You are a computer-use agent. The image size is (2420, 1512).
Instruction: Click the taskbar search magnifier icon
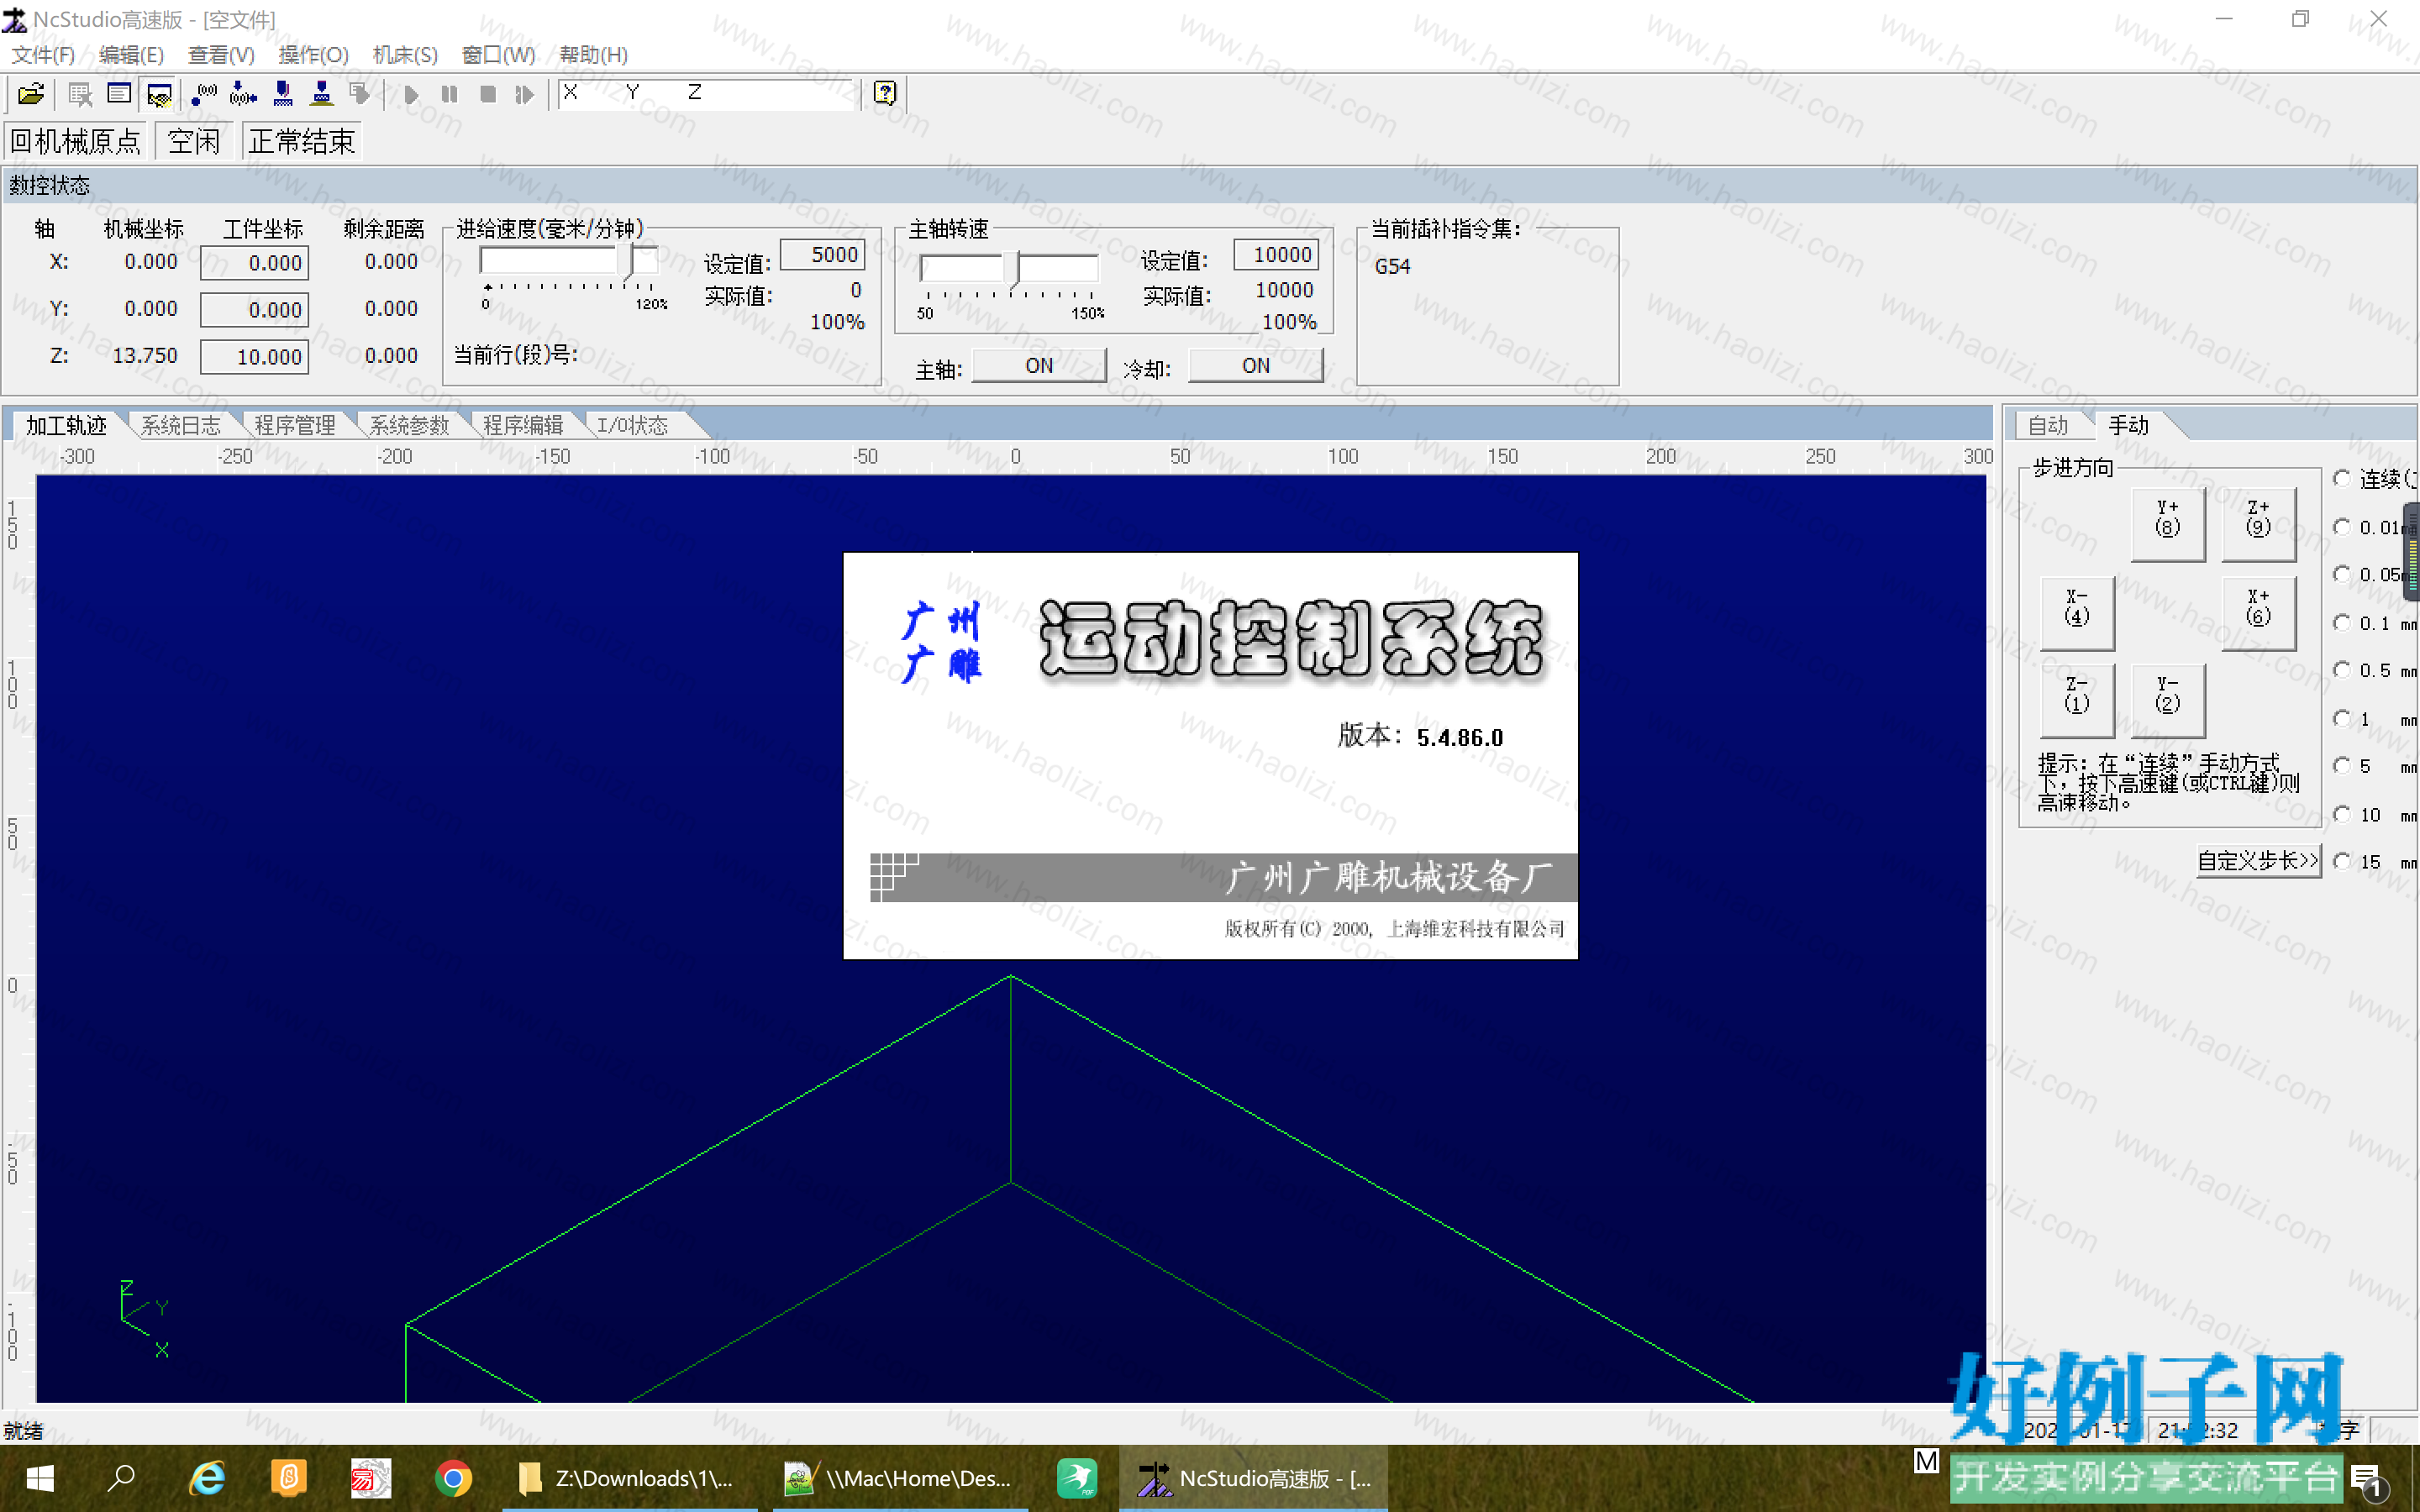coord(121,1478)
